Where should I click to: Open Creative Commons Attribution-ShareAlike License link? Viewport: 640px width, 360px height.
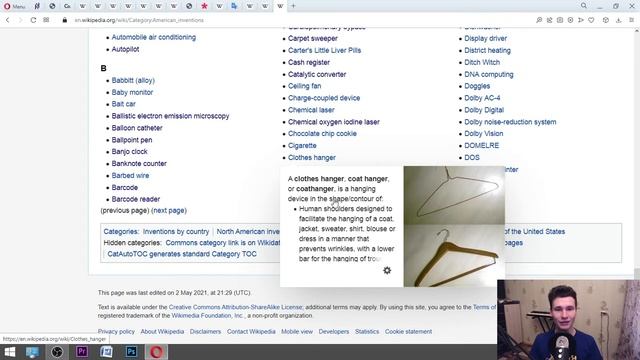[x=236, y=307]
